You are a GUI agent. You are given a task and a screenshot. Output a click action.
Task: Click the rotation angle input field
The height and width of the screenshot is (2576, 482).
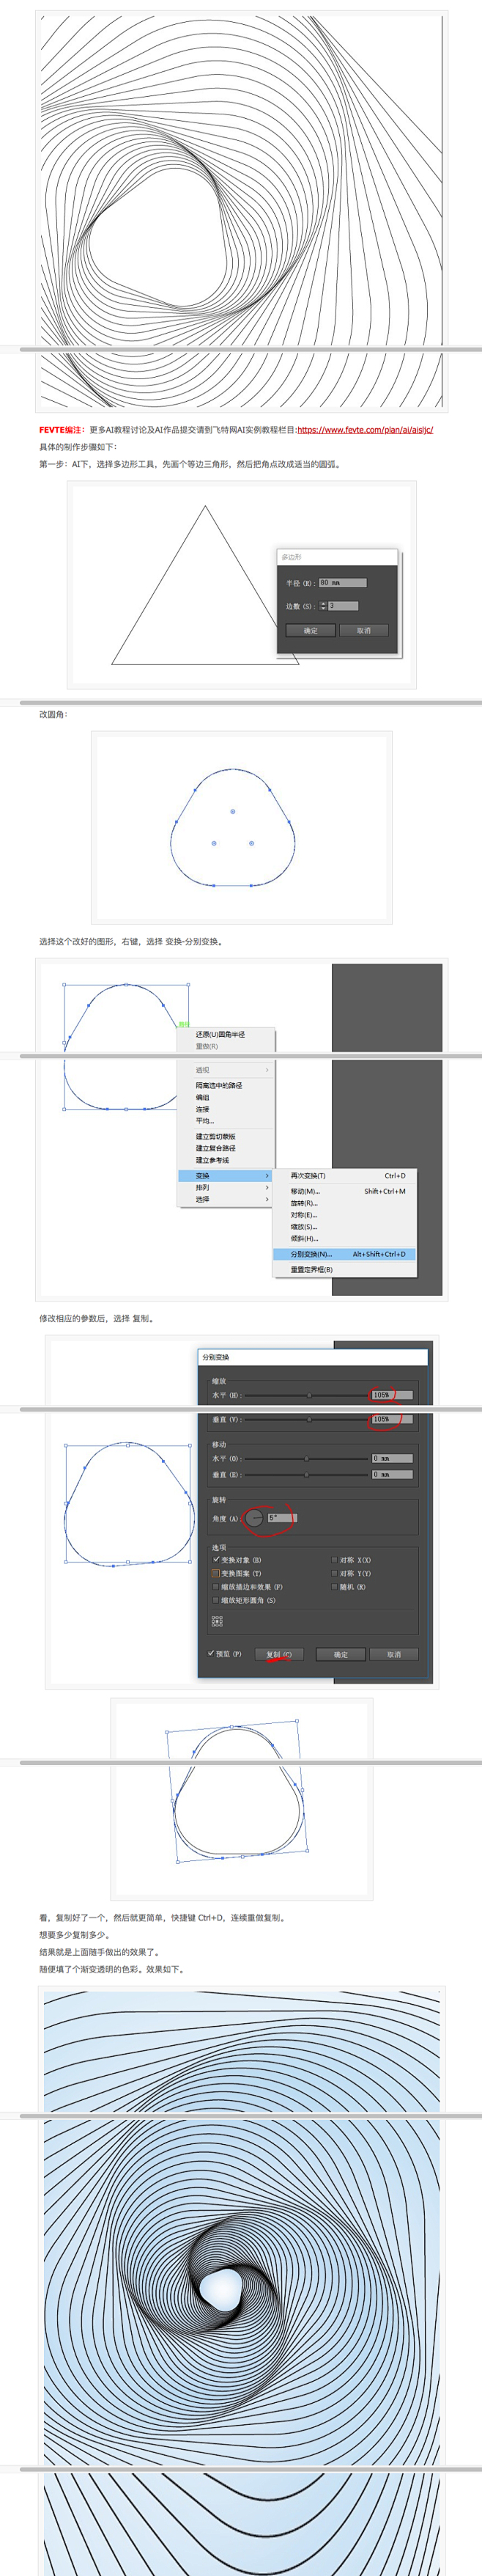[x=281, y=1518]
